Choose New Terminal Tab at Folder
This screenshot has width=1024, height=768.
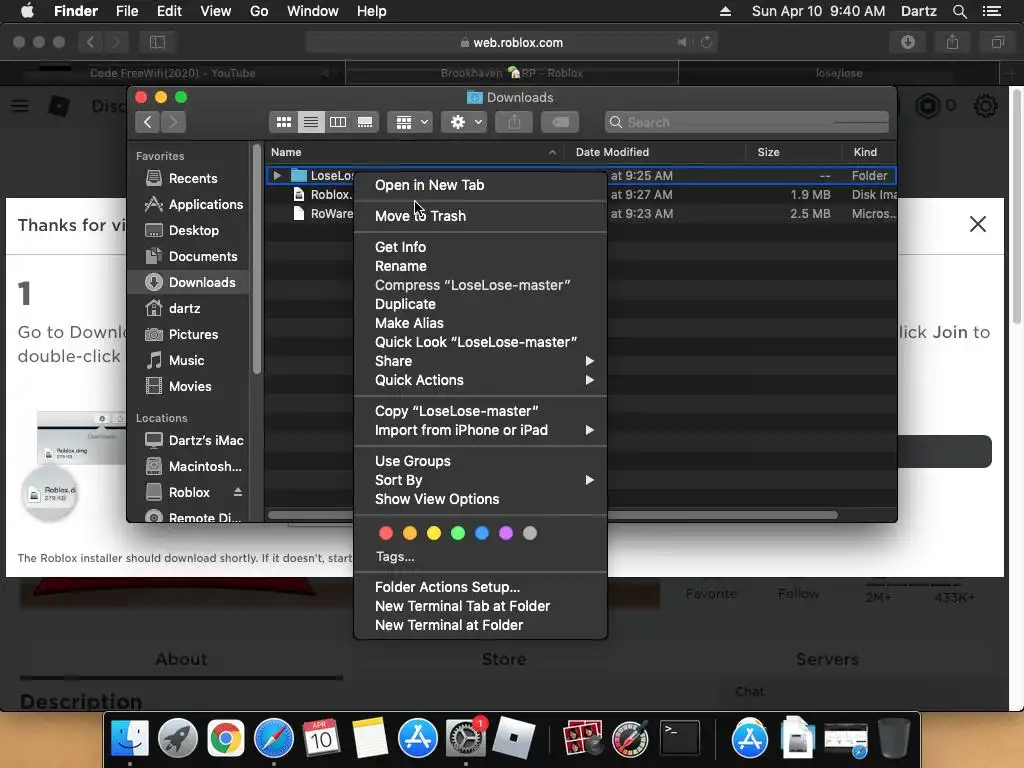click(x=481, y=606)
